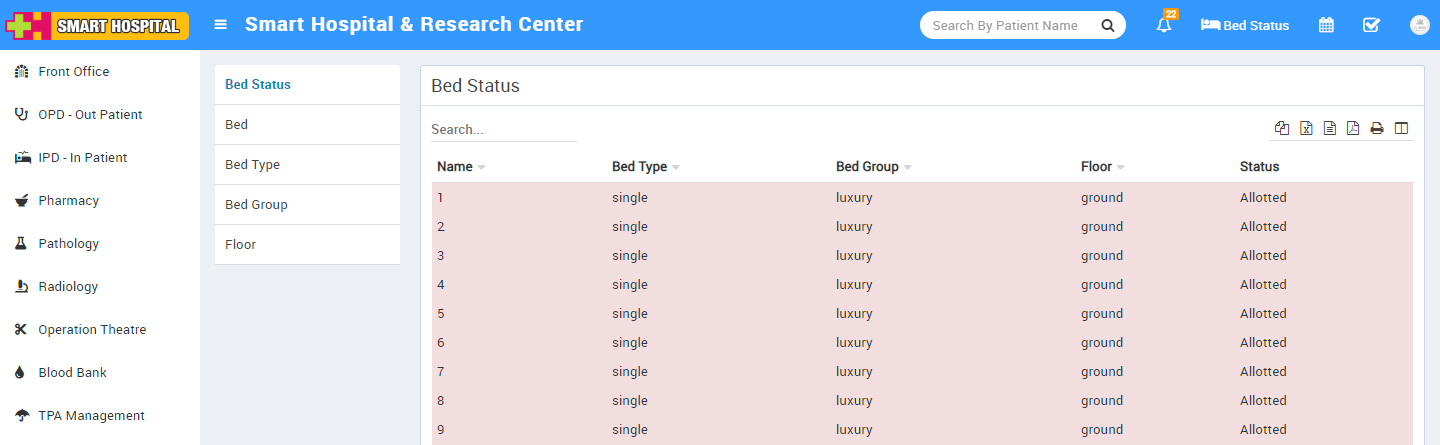Export bed table as CSV
Image resolution: width=1440 pixels, height=445 pixels.
[x=1330, y=128]
